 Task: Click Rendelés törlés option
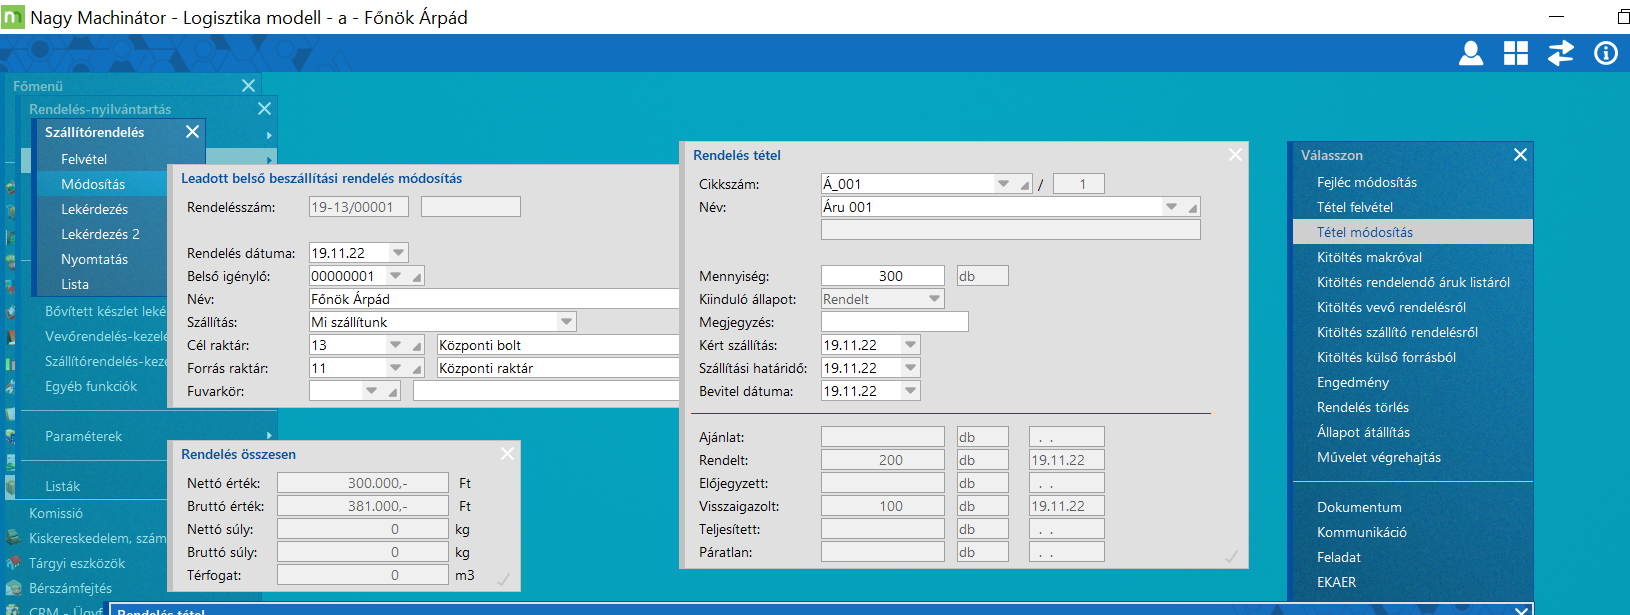1362,407
